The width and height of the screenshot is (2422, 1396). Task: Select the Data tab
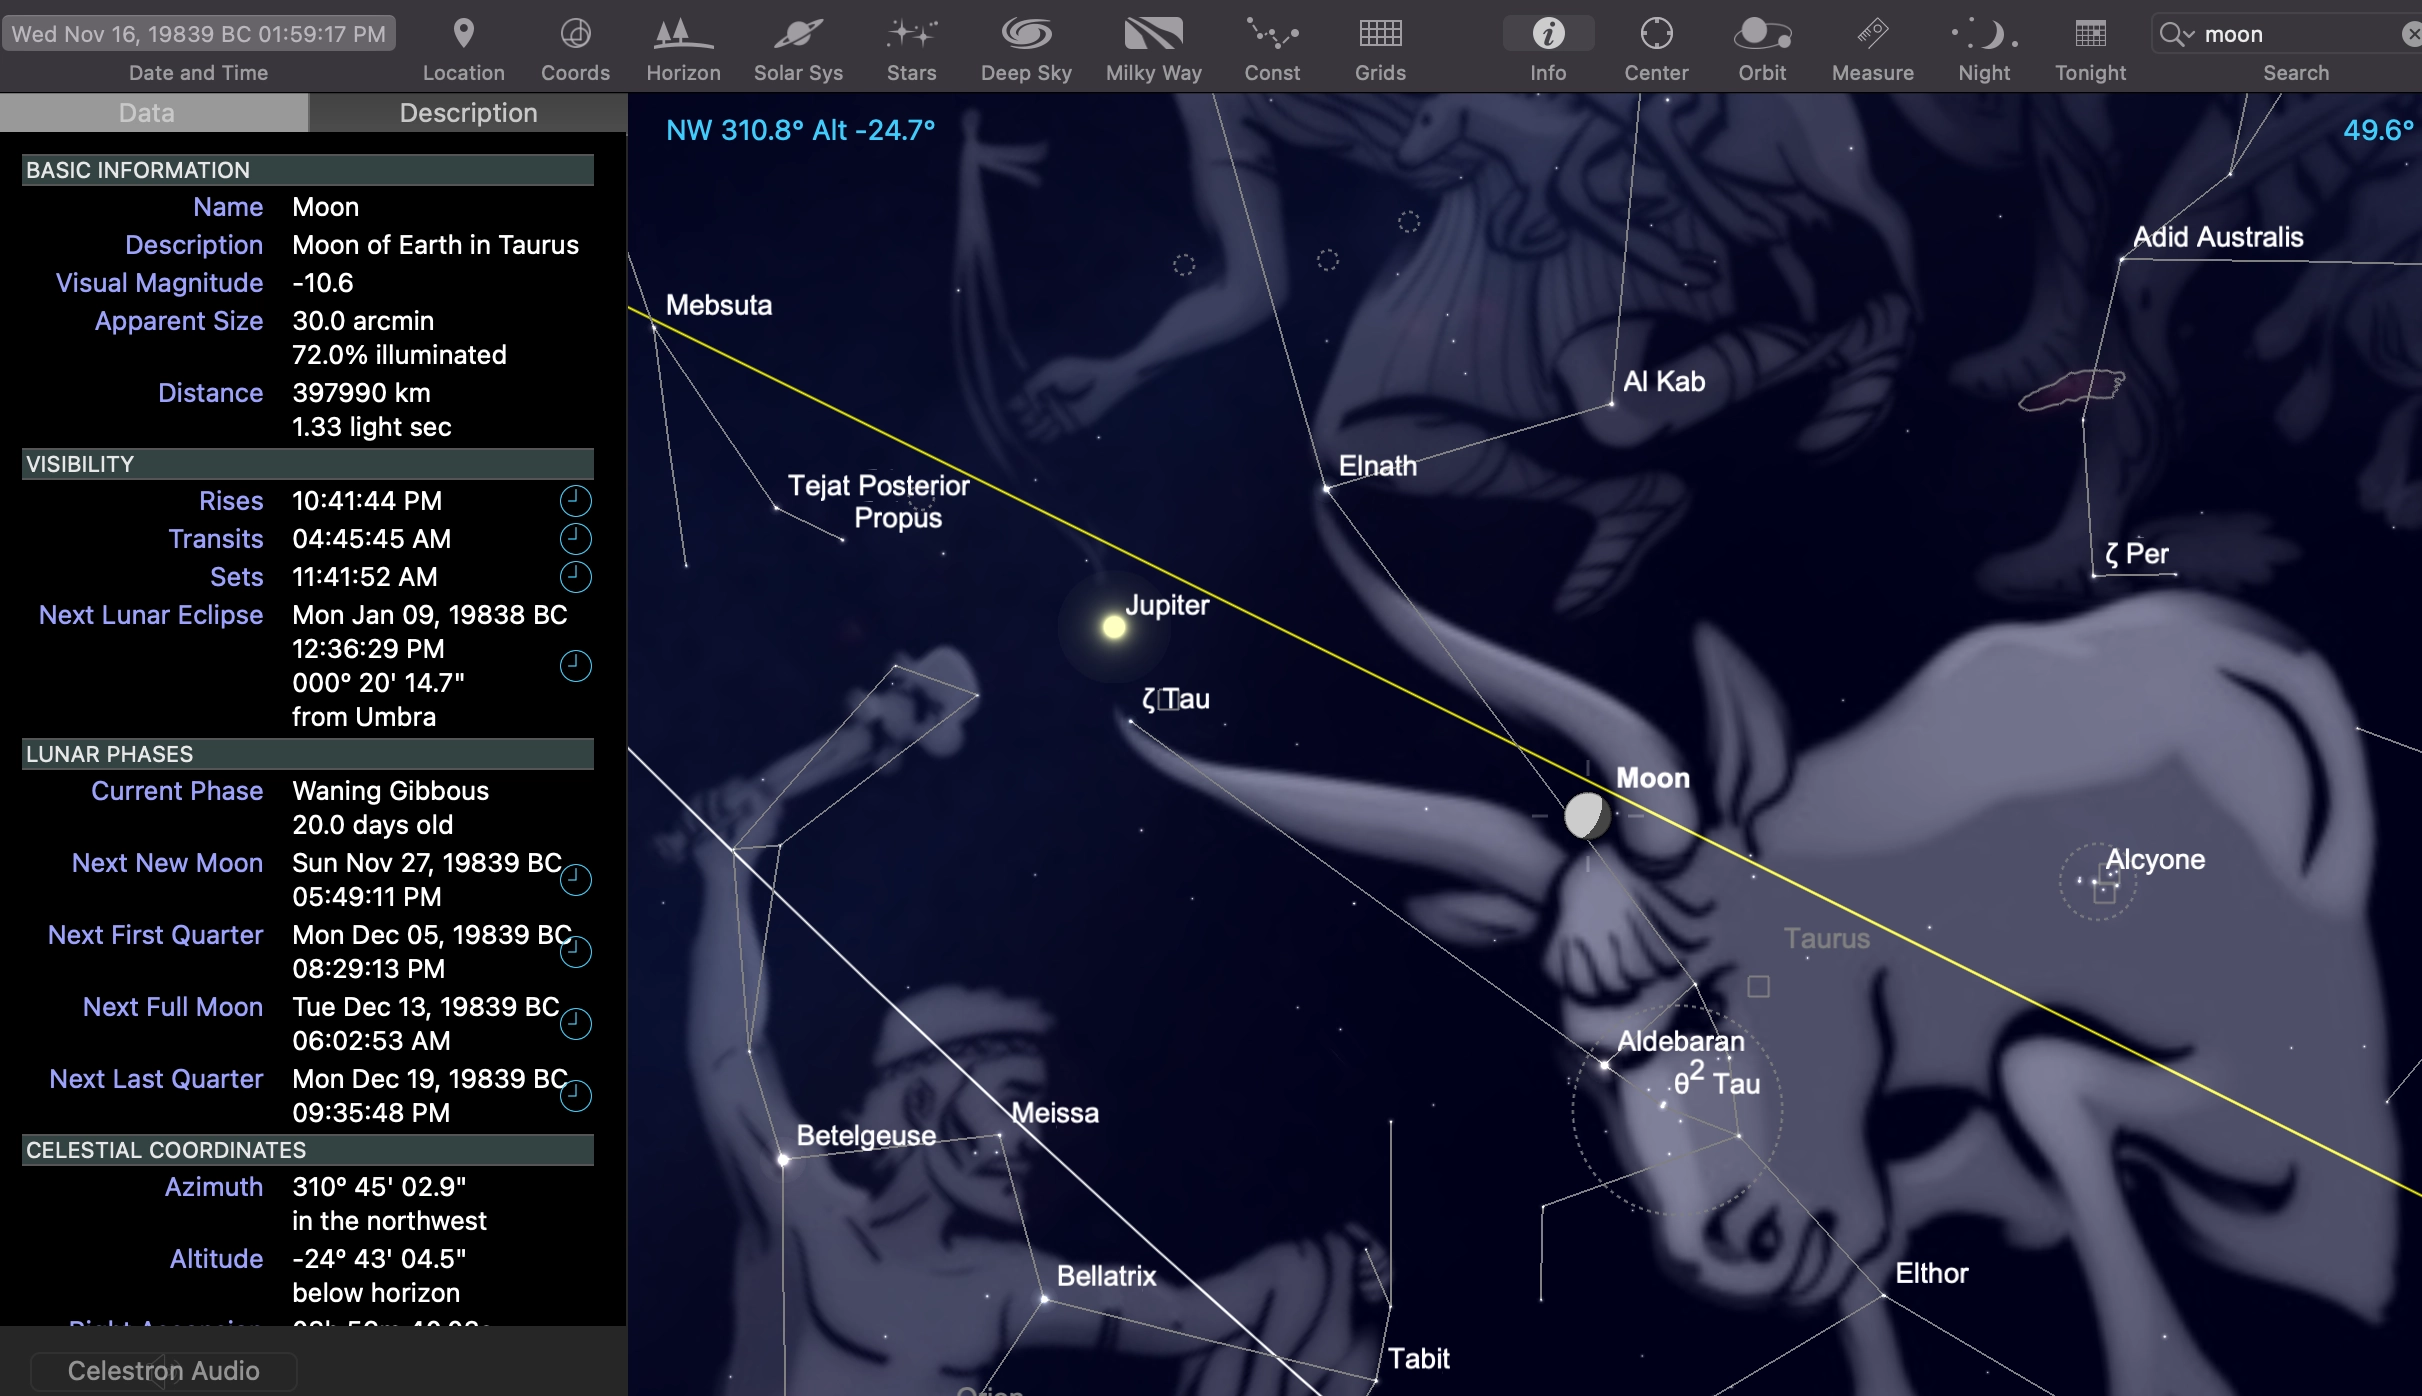pyautogui.click(x=147, y=113)
